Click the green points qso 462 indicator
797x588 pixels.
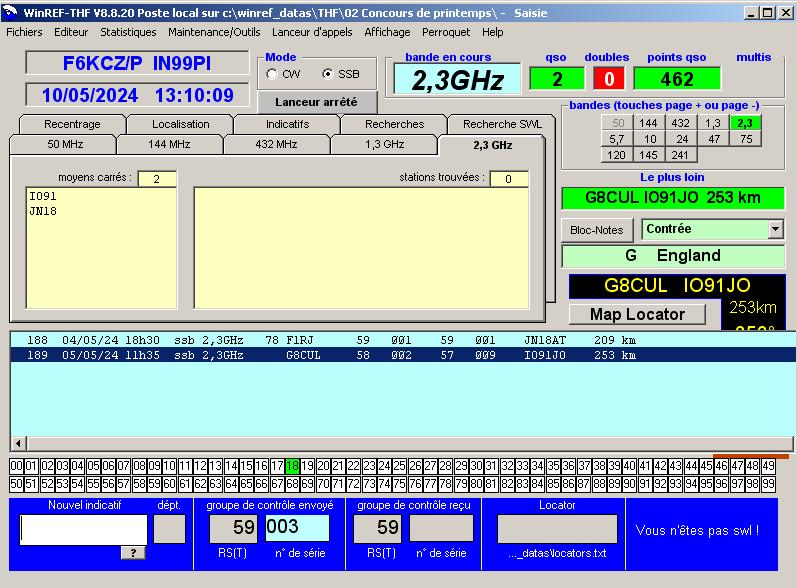[x=677, y=79]
